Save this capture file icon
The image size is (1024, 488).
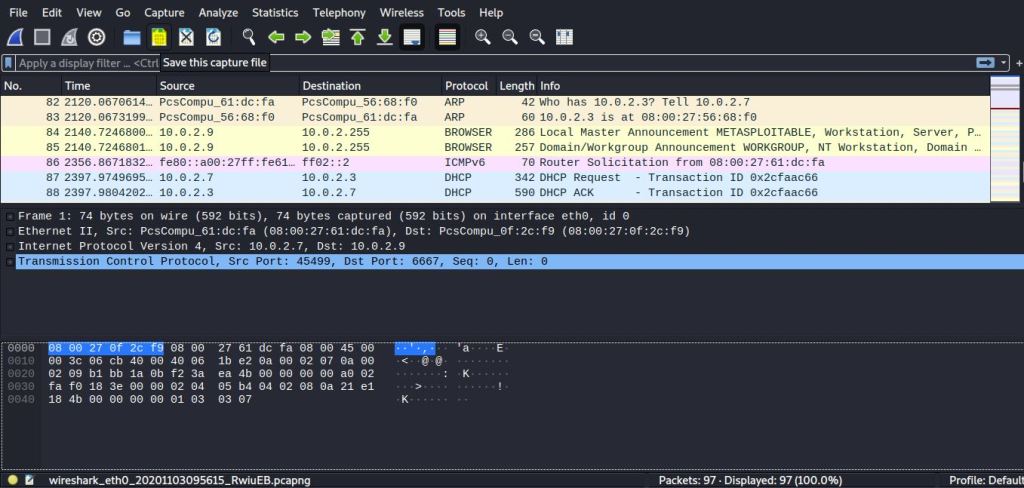coord(158,37)
